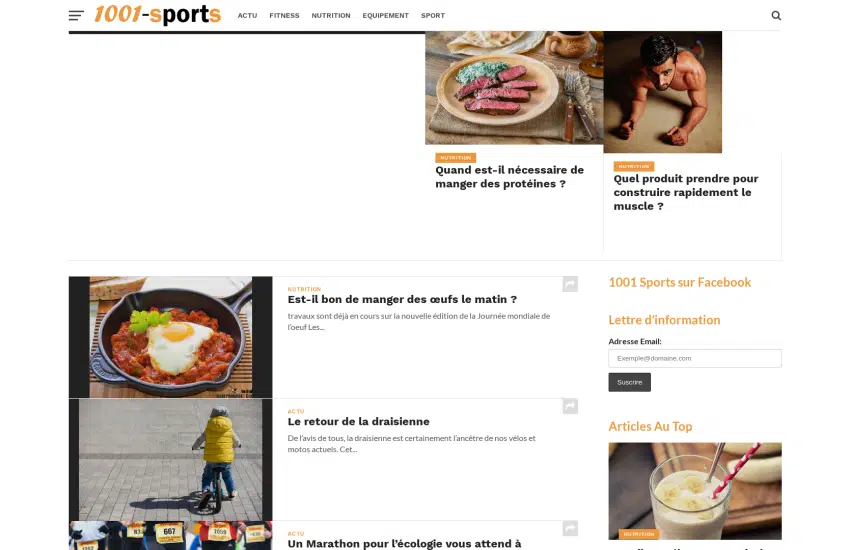Open the FITNESS menu item
Image resolution: width=850 pixels, height=550 pixels.
[284, 16]
